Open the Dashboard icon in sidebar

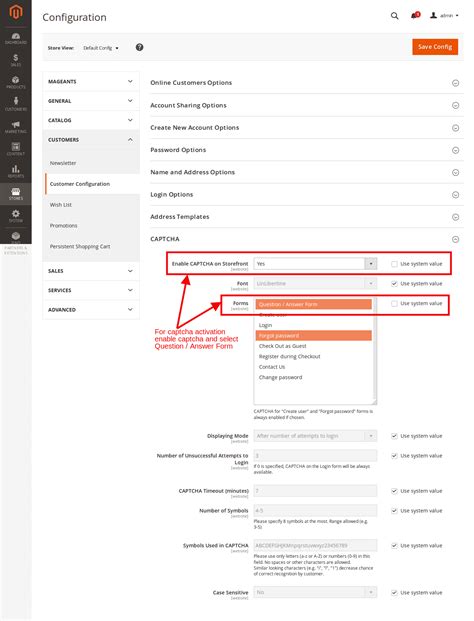(15, 38)
